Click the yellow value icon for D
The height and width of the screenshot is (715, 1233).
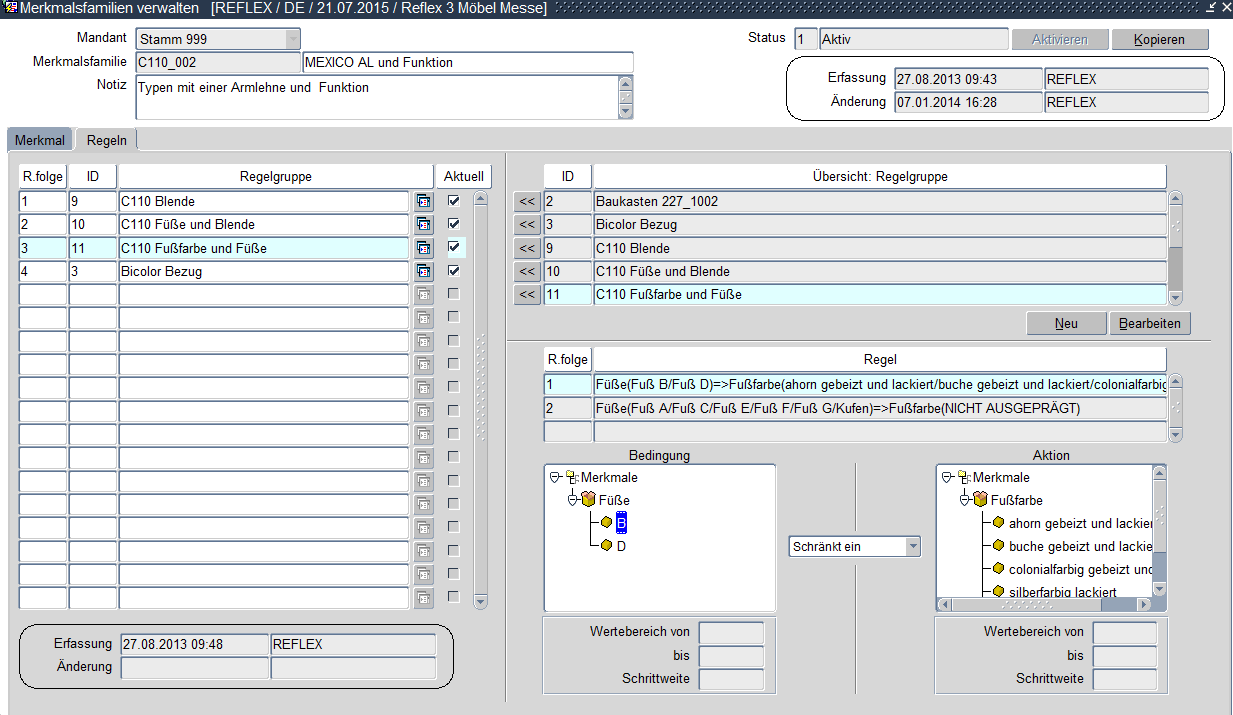pos(606,546)
